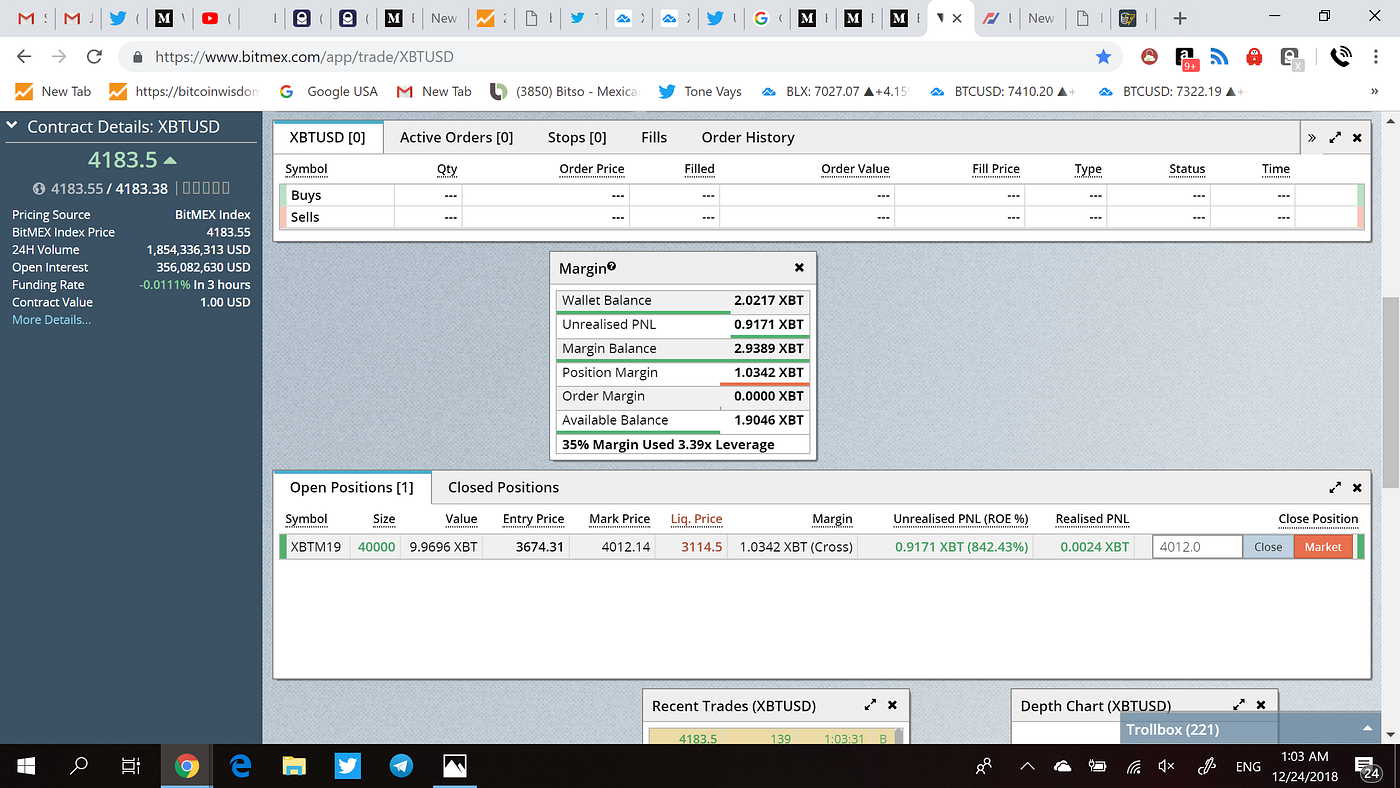The height and width of the screenshot is (788, 1400).
Task: Close the Depth Chart (XBTUSD) widget
Action: (1261, 705)
